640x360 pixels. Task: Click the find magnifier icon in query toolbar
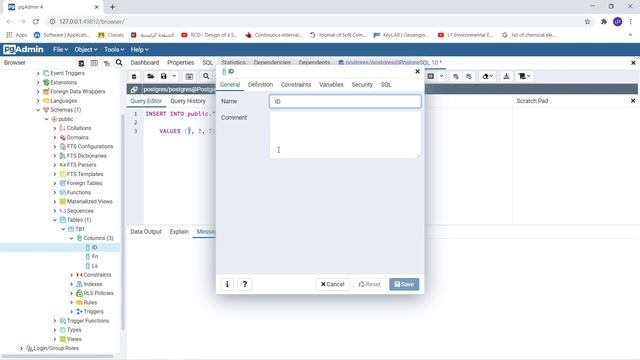click(206, 76)
